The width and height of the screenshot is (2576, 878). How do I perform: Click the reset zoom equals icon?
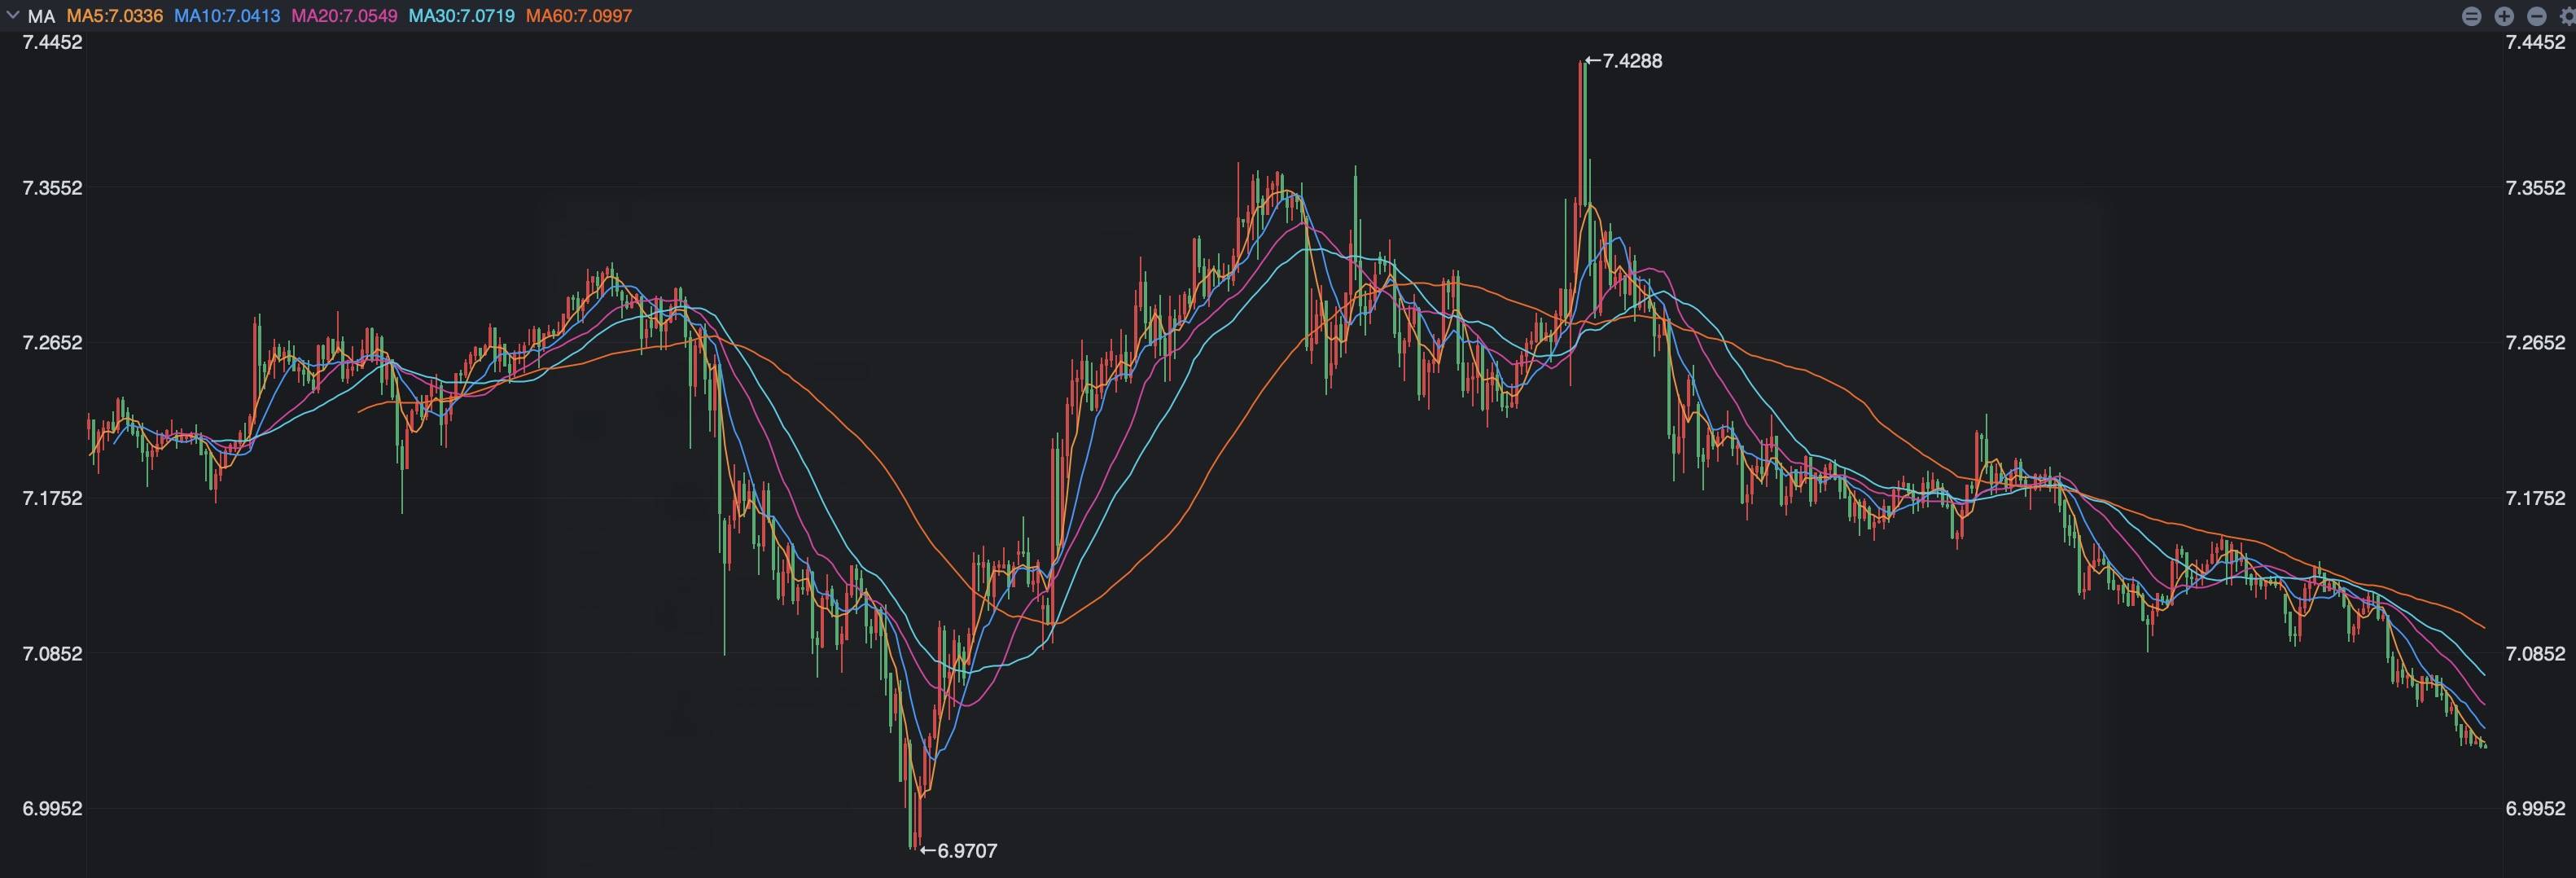click(x=2471, y=16)
